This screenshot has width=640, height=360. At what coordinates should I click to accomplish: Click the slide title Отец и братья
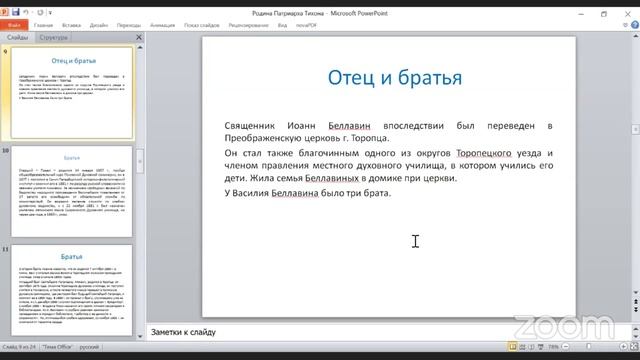[x=395, y=78]
